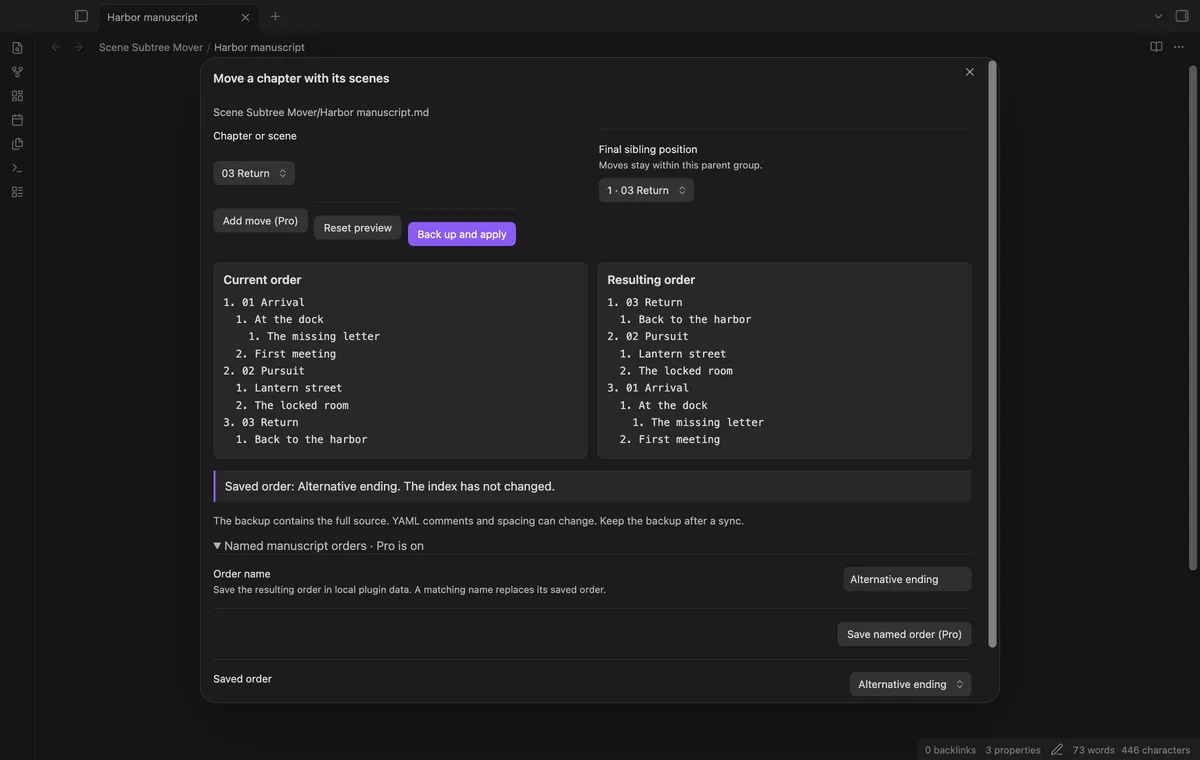Click the templates copy-files icon in ribbon
This screenshot has height=760, width=1200.
17,144
